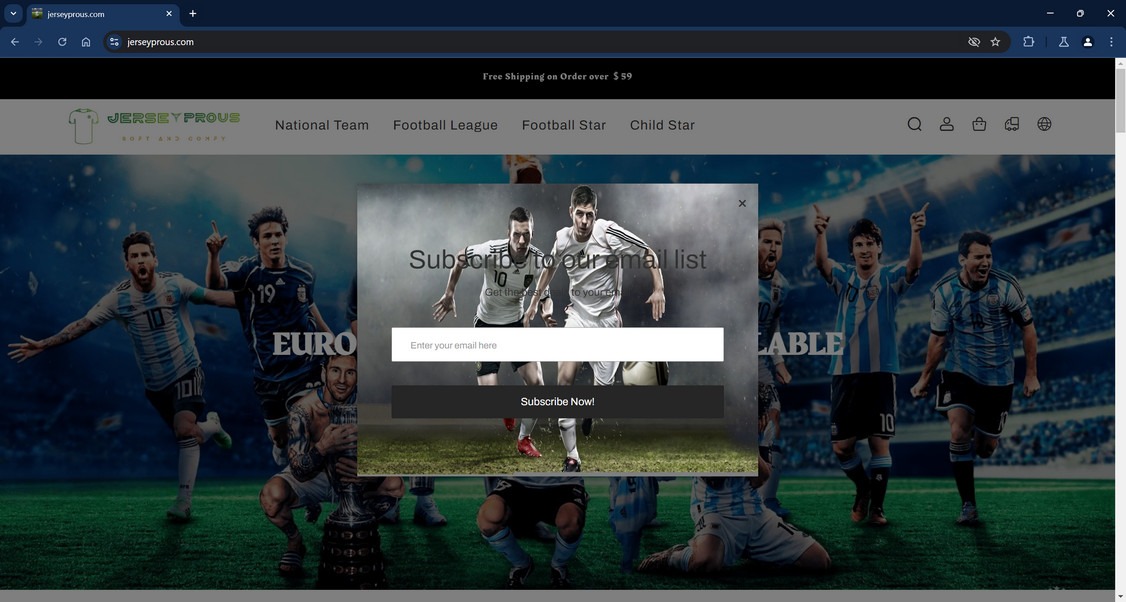1126x602 pixels.
Task: Bookmark this page with the star
Action: [x=995, y=42]
